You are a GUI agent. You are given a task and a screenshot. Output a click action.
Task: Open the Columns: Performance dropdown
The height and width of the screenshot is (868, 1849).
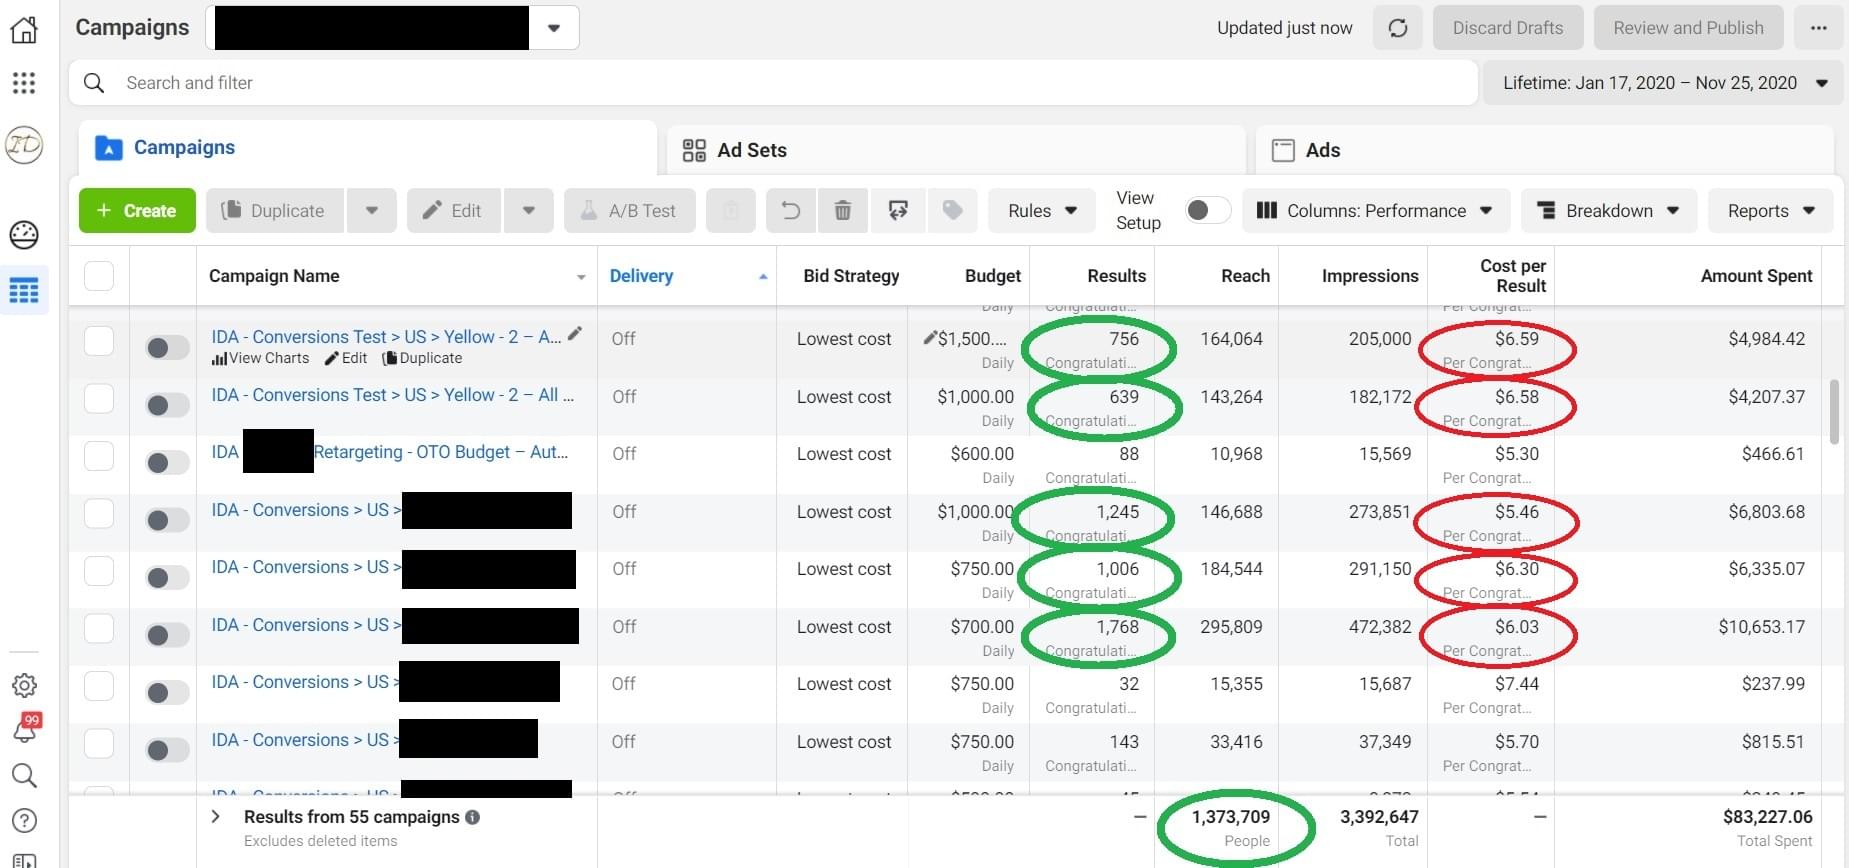[1374, 211]
